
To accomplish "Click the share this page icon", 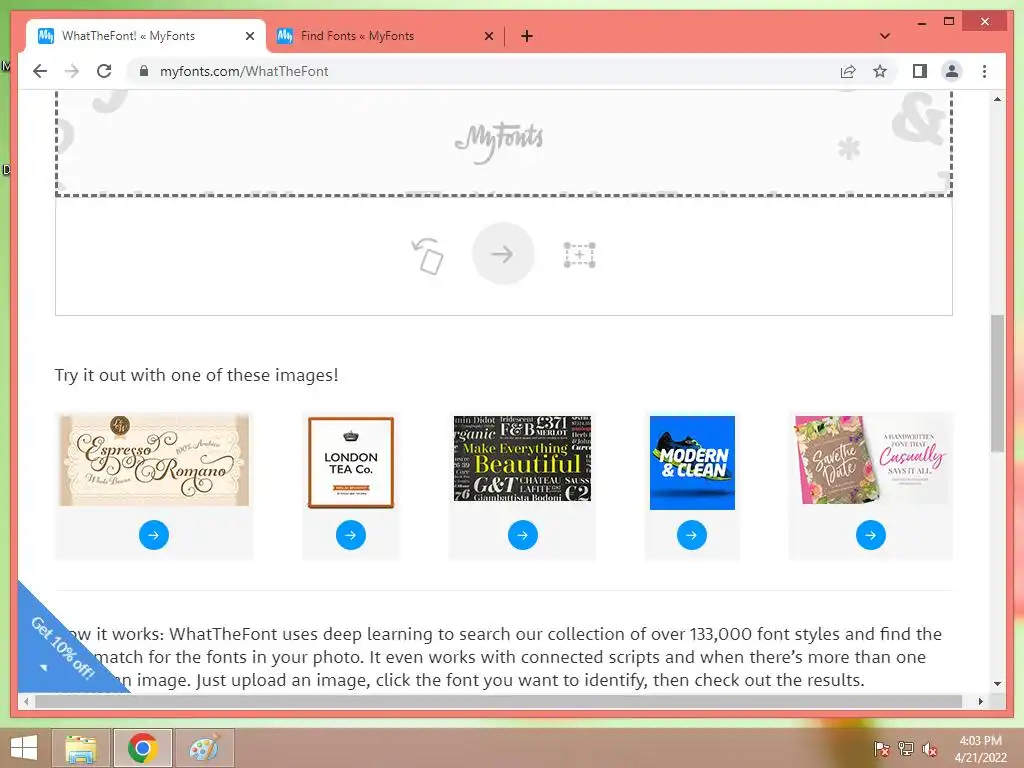I will [848, 72].
